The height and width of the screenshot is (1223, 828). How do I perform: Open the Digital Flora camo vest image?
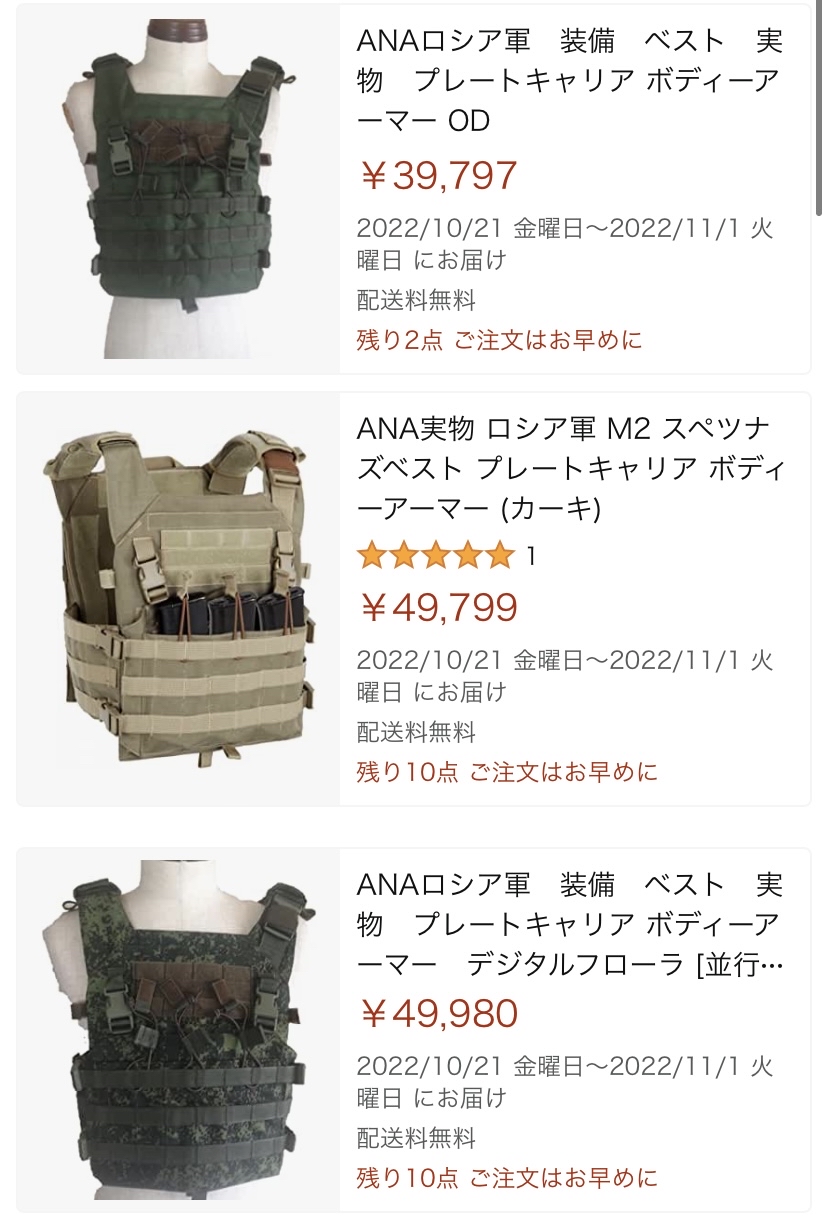(x=178, y=1030)
